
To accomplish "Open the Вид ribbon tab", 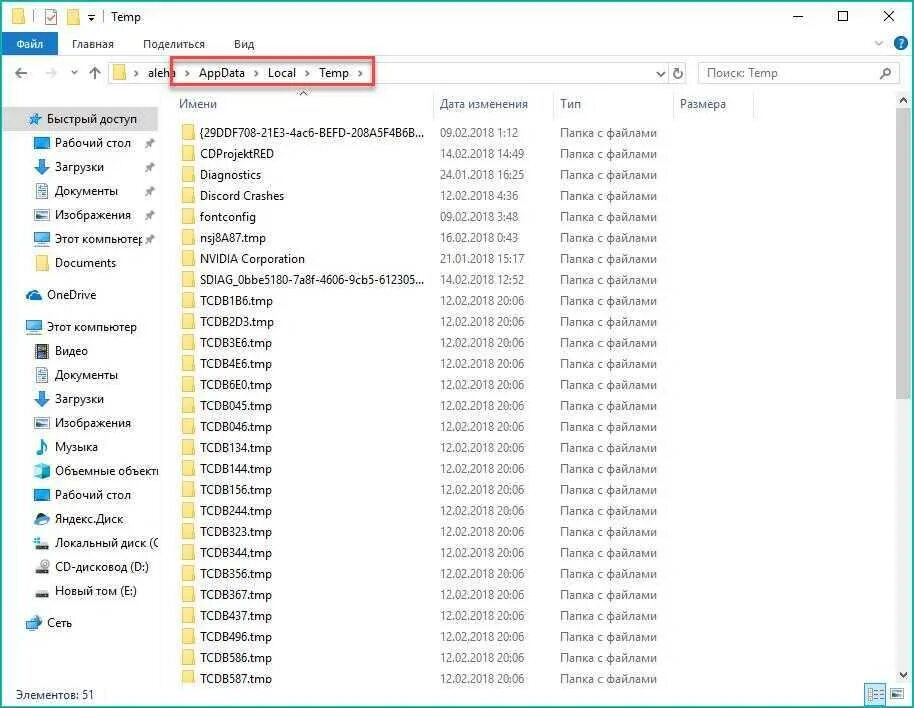I will click(244, 44).
